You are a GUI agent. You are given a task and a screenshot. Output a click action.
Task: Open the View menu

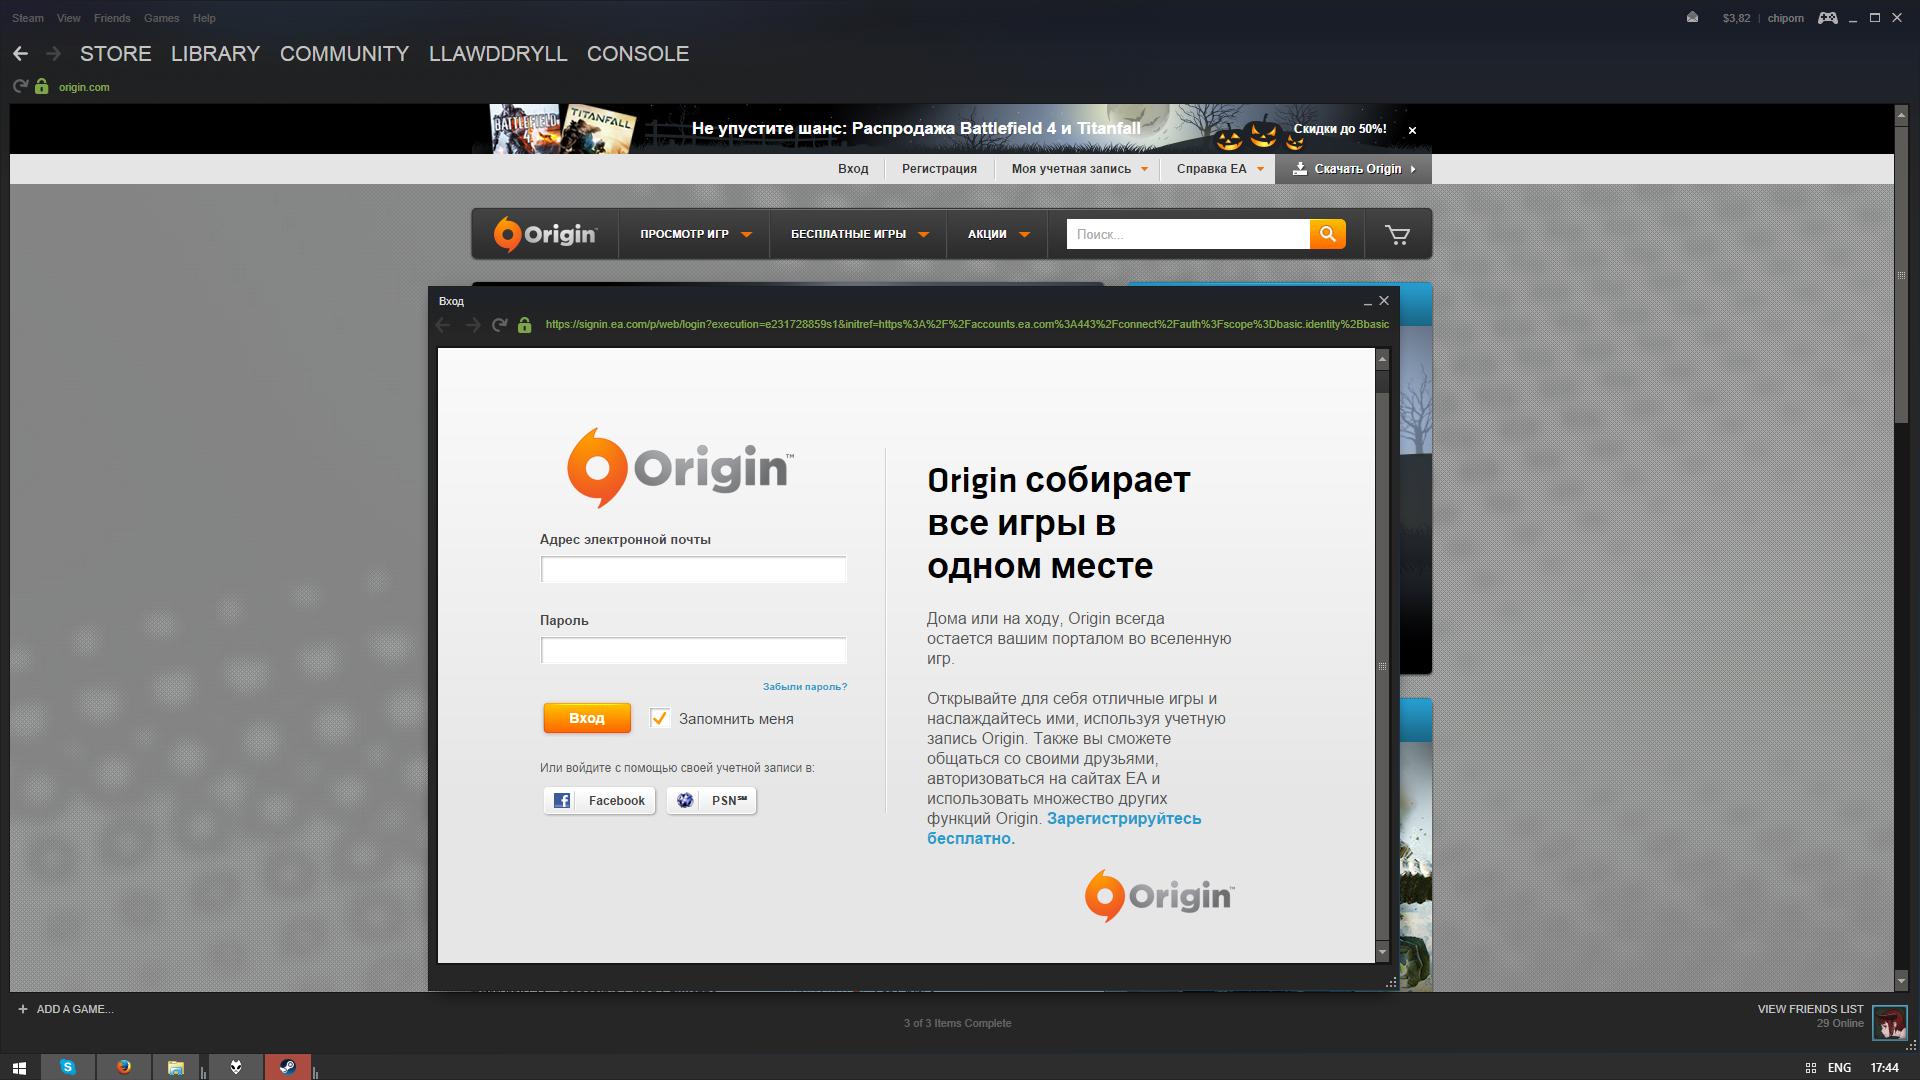(69, 18)
